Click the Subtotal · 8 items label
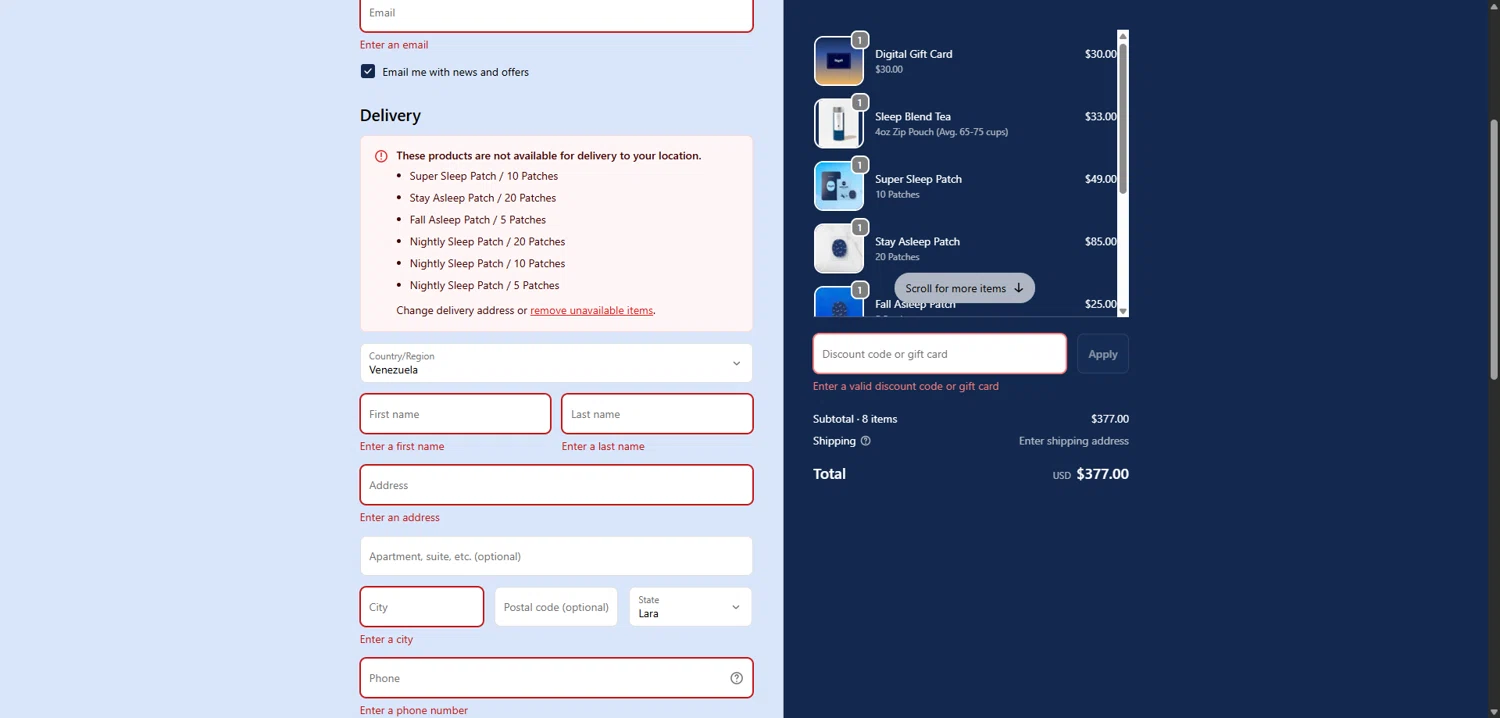 point(855,419)
